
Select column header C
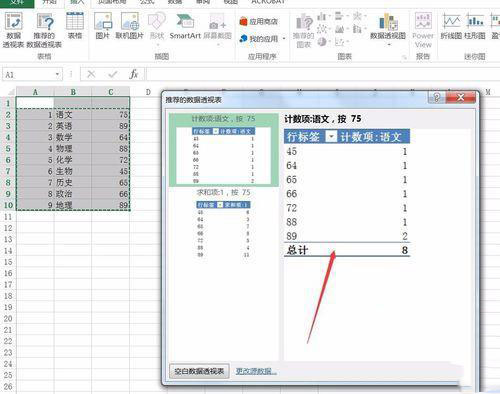click(111, 92)
